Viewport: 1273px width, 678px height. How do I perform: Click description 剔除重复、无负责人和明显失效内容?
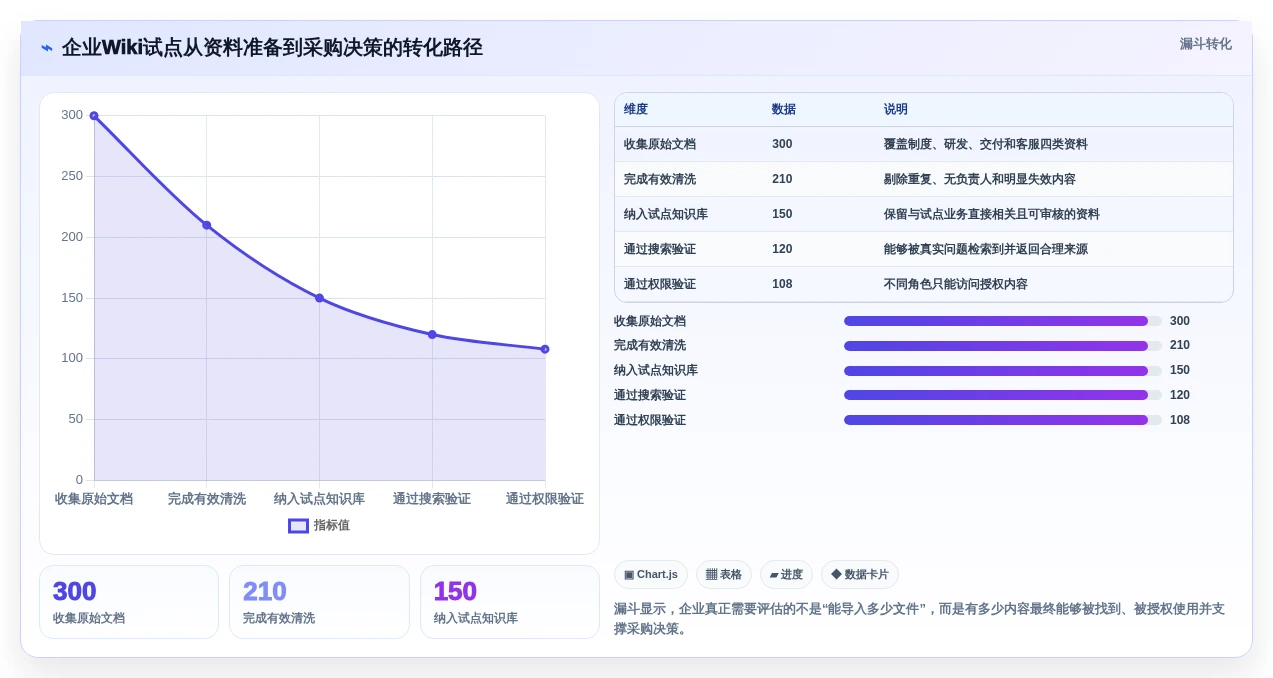click(980, 179)
